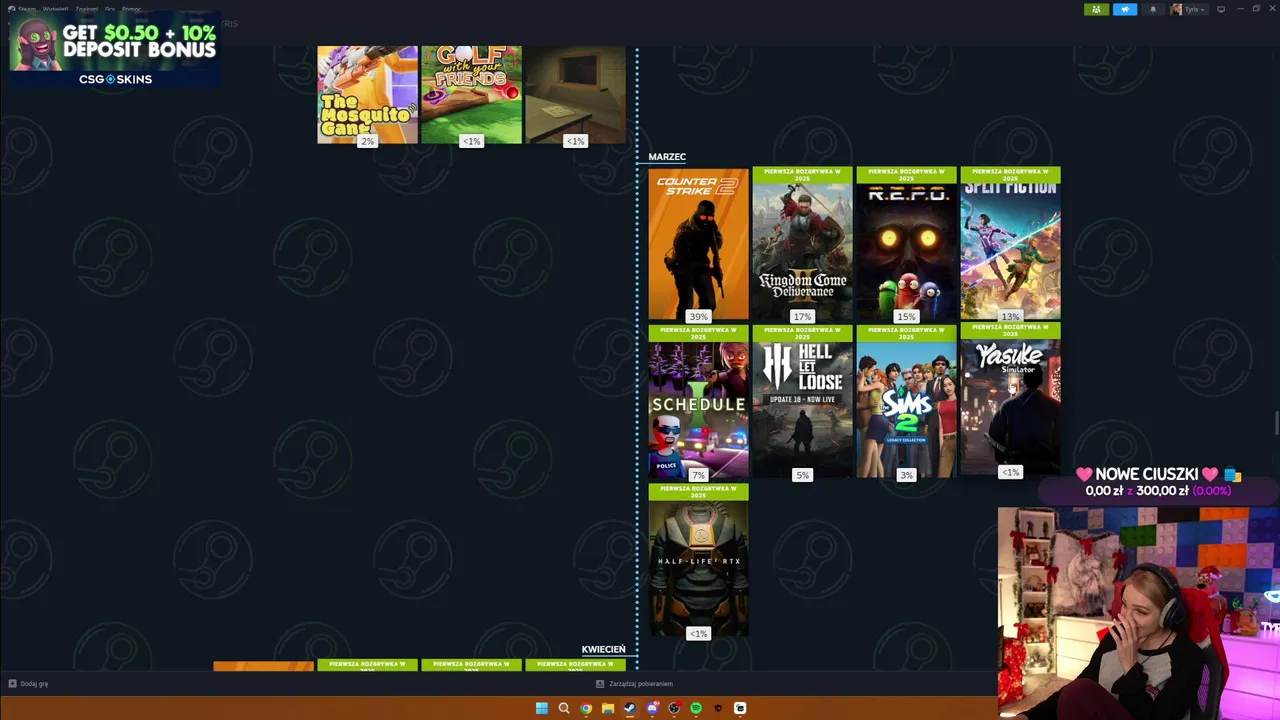Open the R.E.P.O. game tile
The image size is (1280, 720).
[906, 244]
